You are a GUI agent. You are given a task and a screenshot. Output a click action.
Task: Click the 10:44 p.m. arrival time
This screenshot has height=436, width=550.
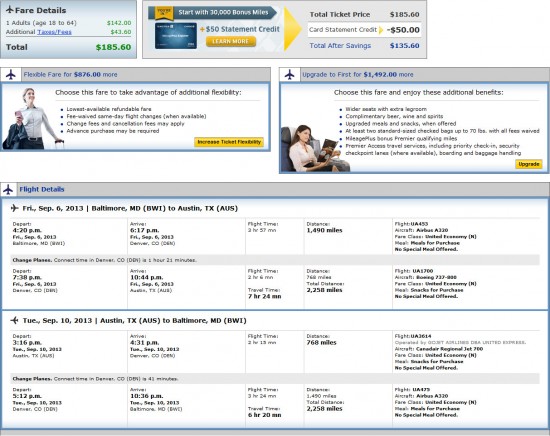pos(147,277)
